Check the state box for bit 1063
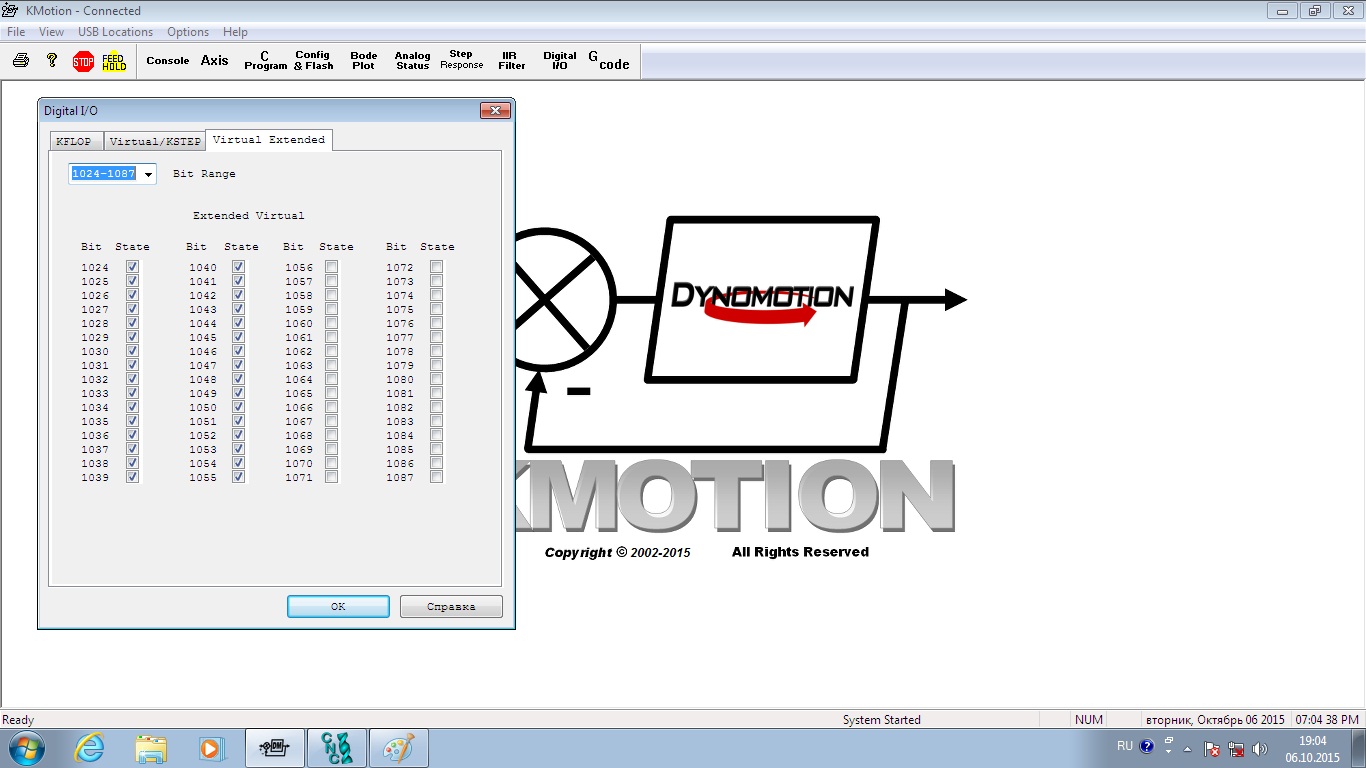Screen dimensions: 1366x768 [x=331, y=365]
